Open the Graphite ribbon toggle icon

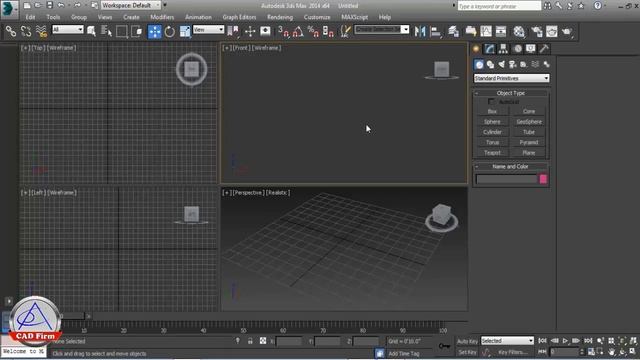tap(471, 31)
